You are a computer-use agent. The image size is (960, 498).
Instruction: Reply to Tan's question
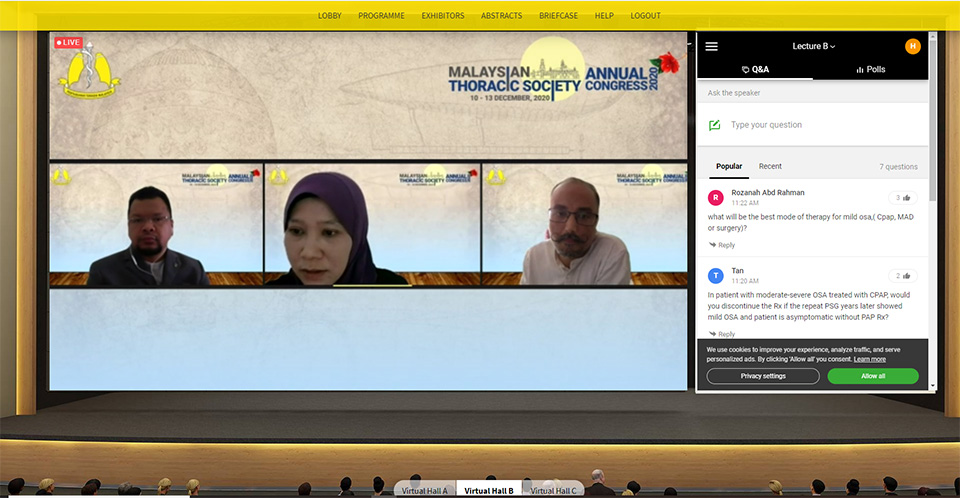(722, 334)
